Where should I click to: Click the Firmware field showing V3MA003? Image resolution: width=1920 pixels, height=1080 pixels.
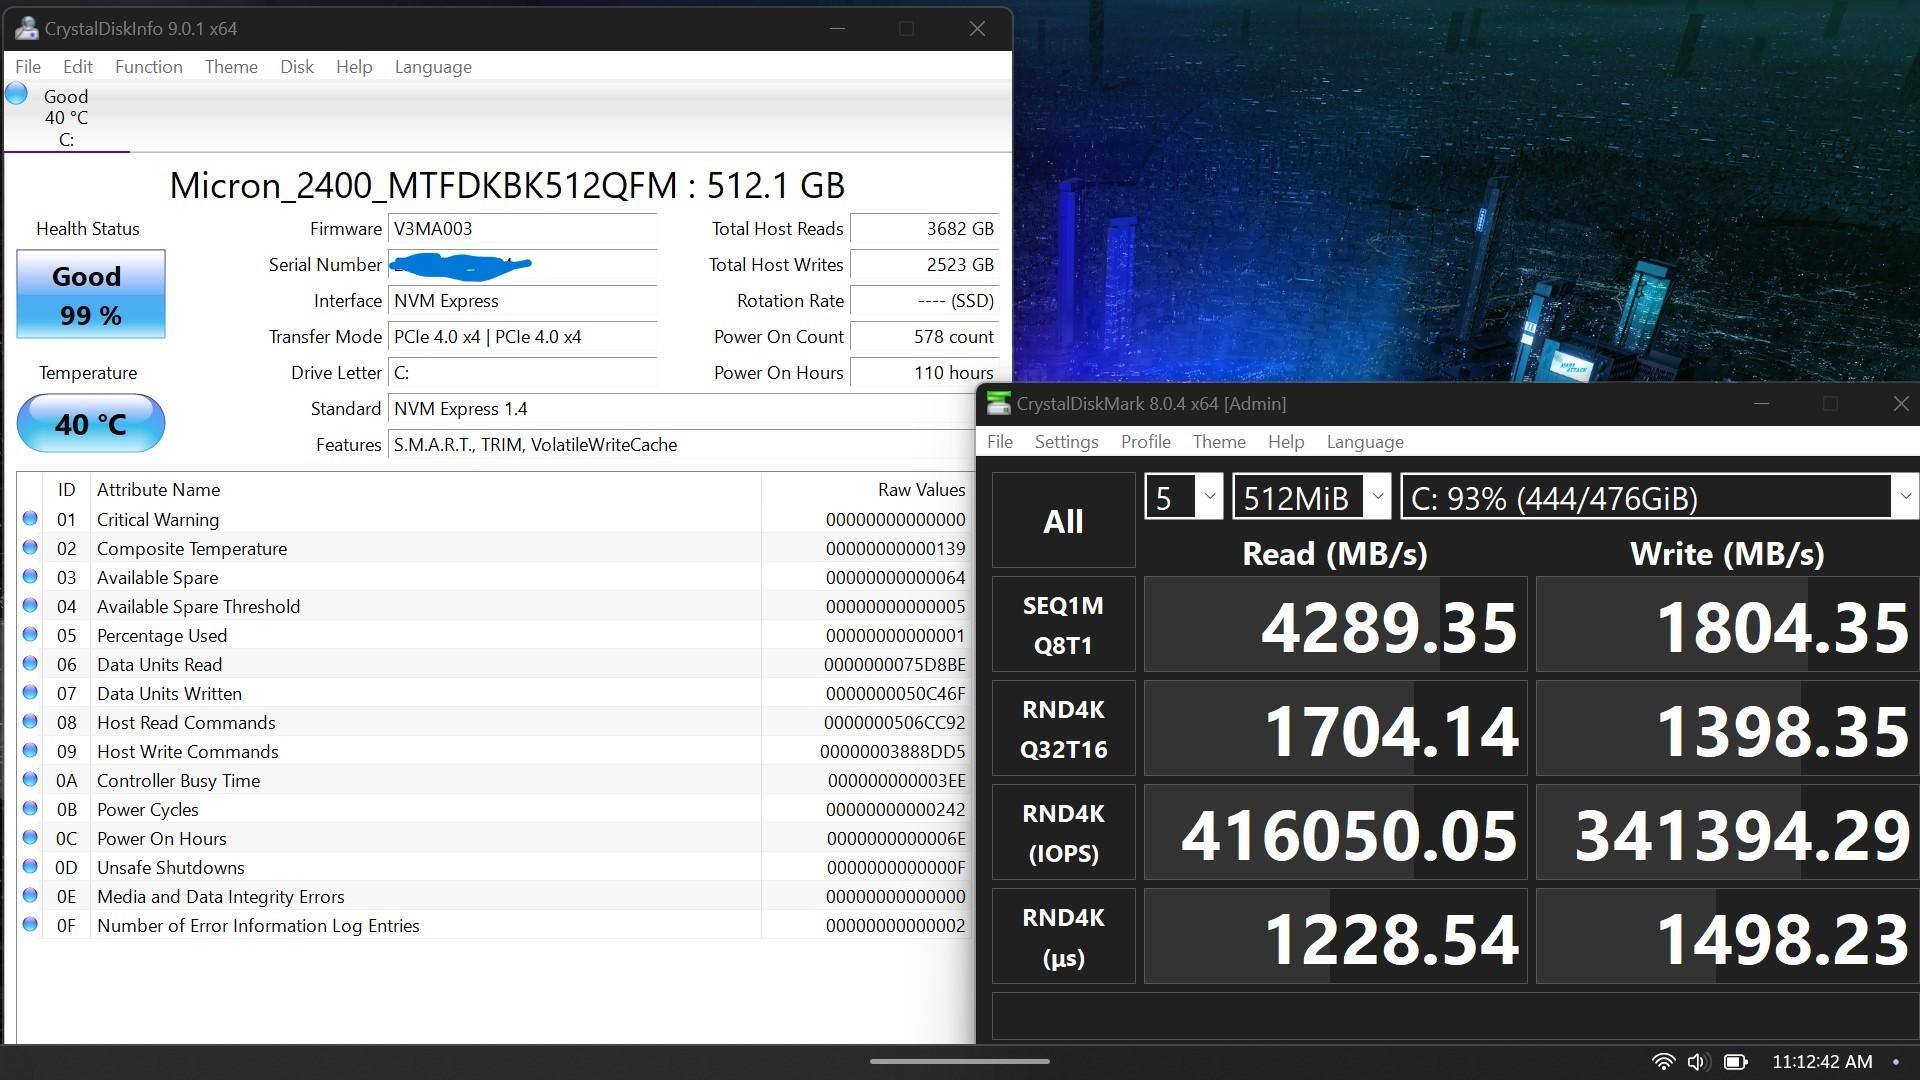click(x=522, y=229)
